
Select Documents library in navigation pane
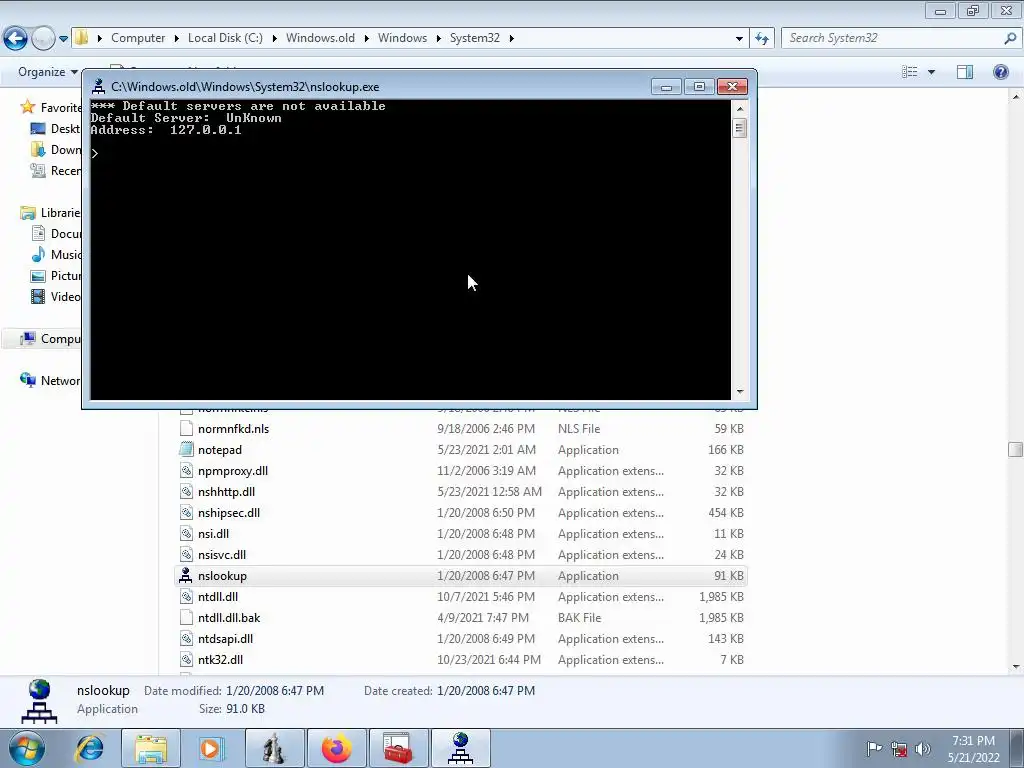56,233
